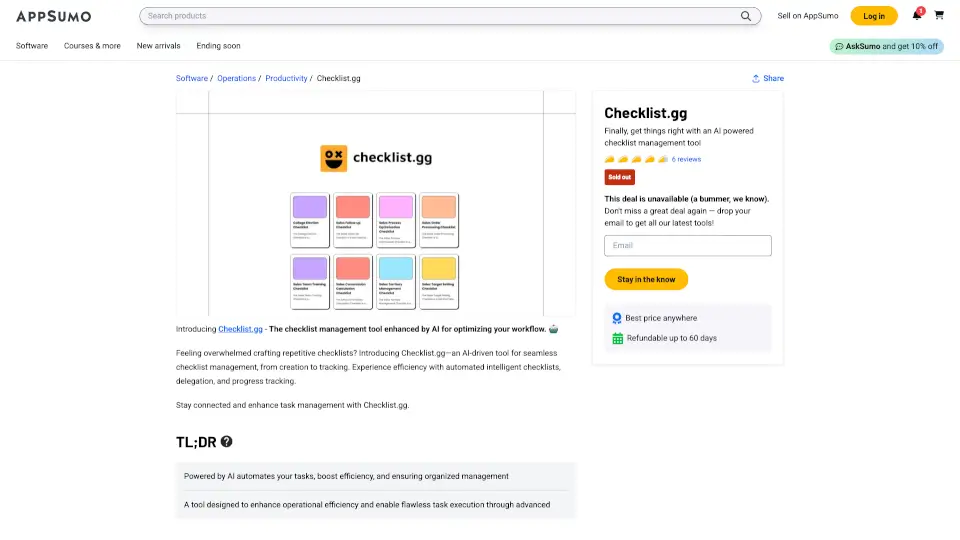This screenshot has width=960, height=540.
Task: Open the shopping cart
Action: tap(939, 16)
